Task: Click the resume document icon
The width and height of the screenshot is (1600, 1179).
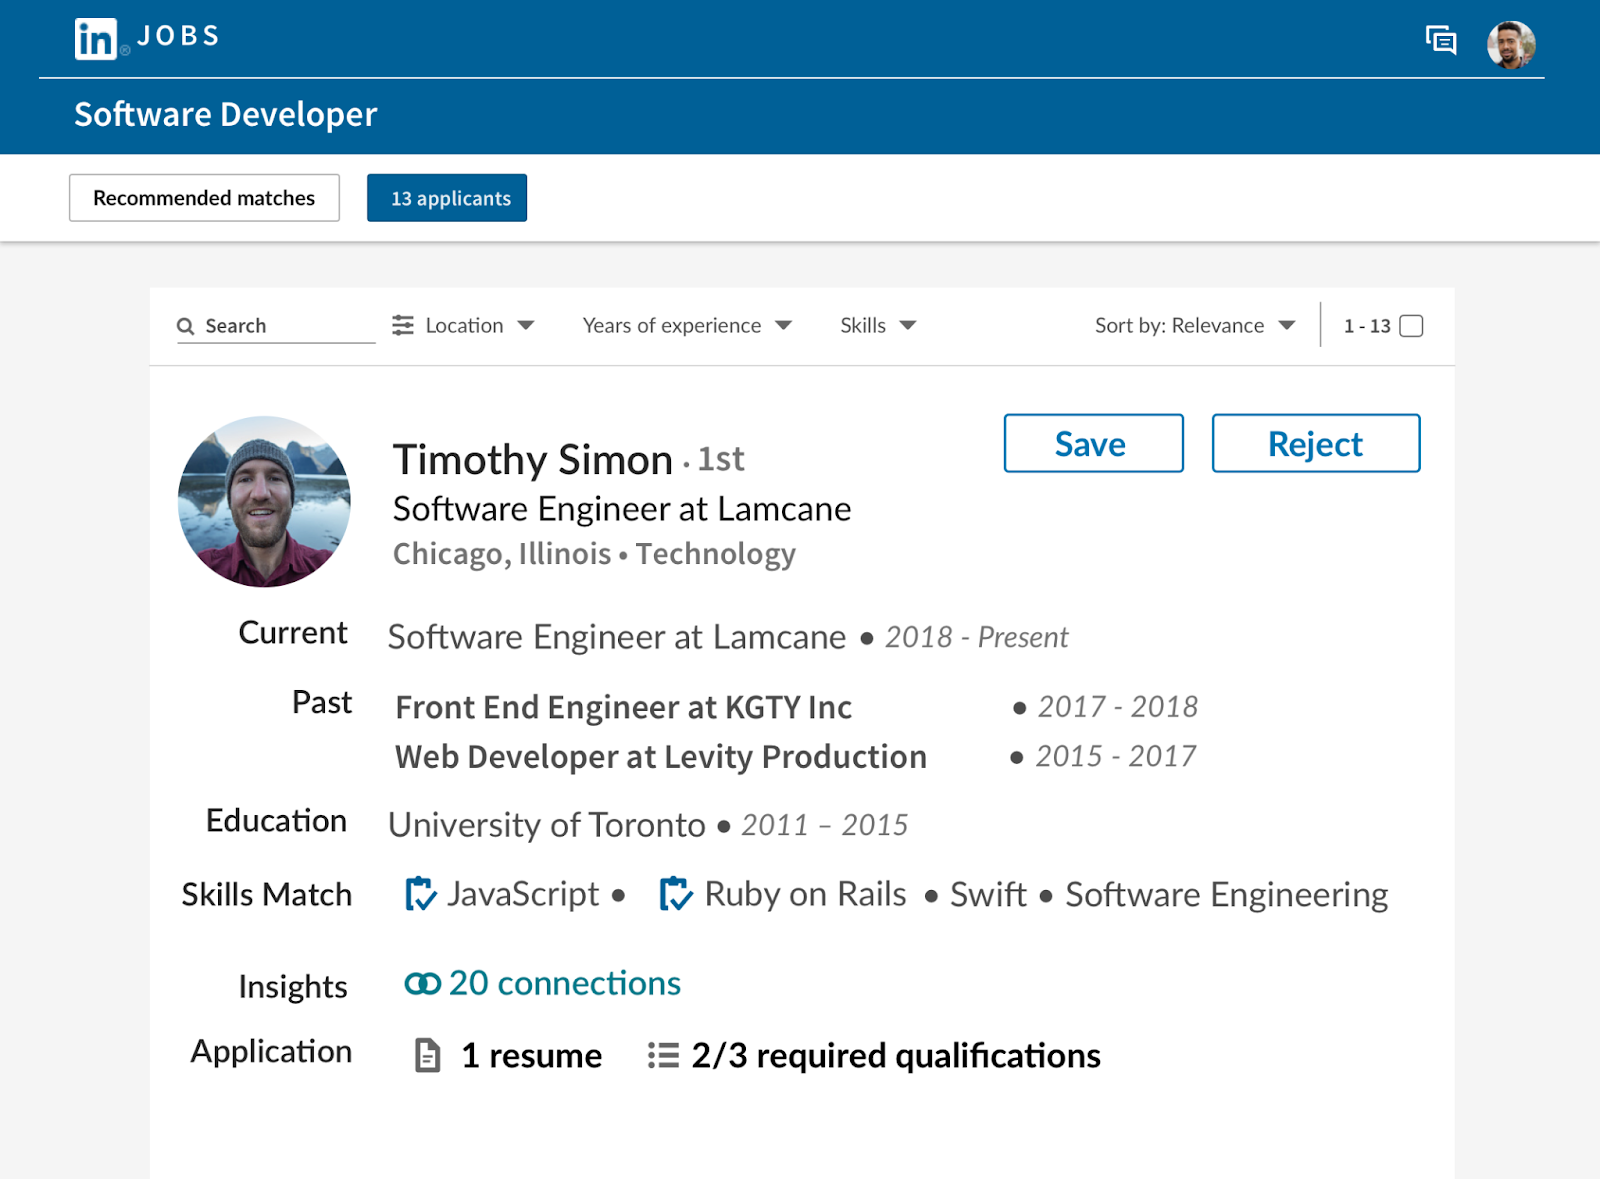Action: [x=428, y=1055]
